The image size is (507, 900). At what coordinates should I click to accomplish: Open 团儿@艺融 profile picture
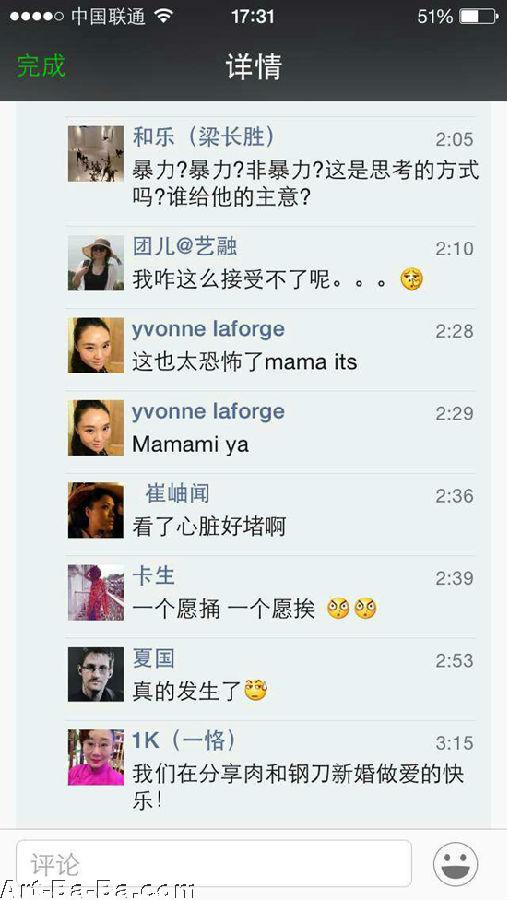click(96, 263)
